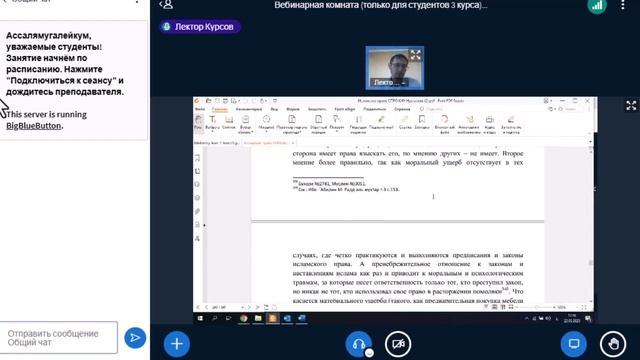Screen dimensions: 640x360
Task: Switch to the Защитить ribbon tab
Action: (317, 109)
